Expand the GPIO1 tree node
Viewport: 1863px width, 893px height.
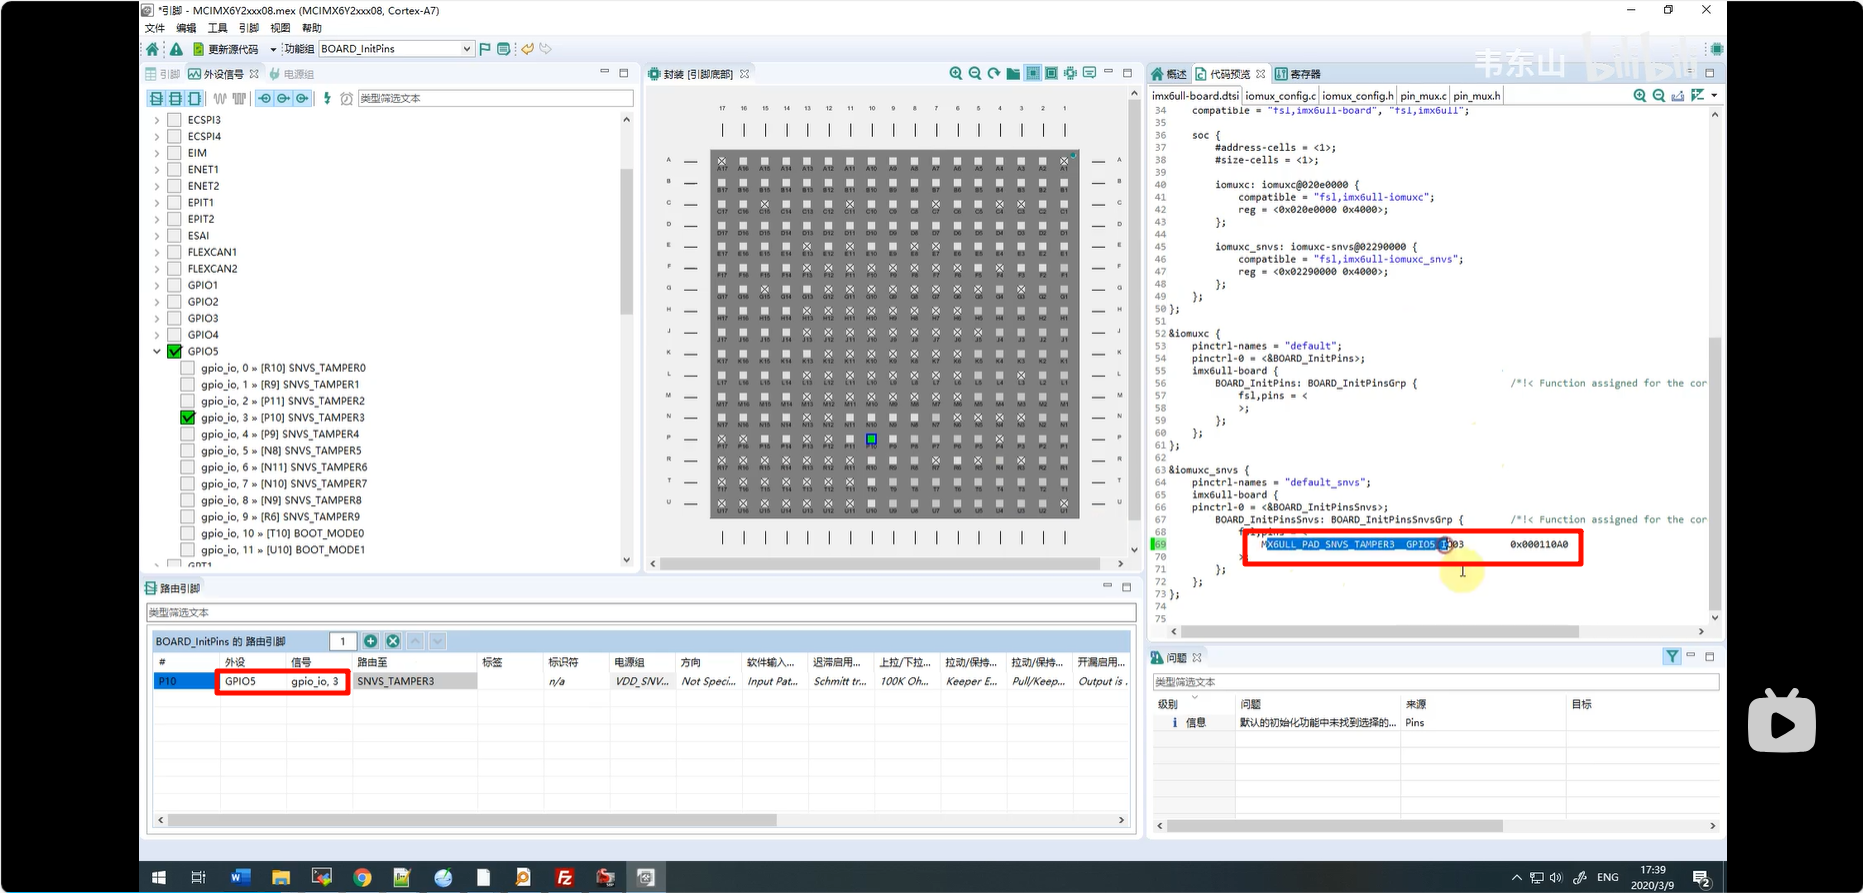(x=157, y=285)
